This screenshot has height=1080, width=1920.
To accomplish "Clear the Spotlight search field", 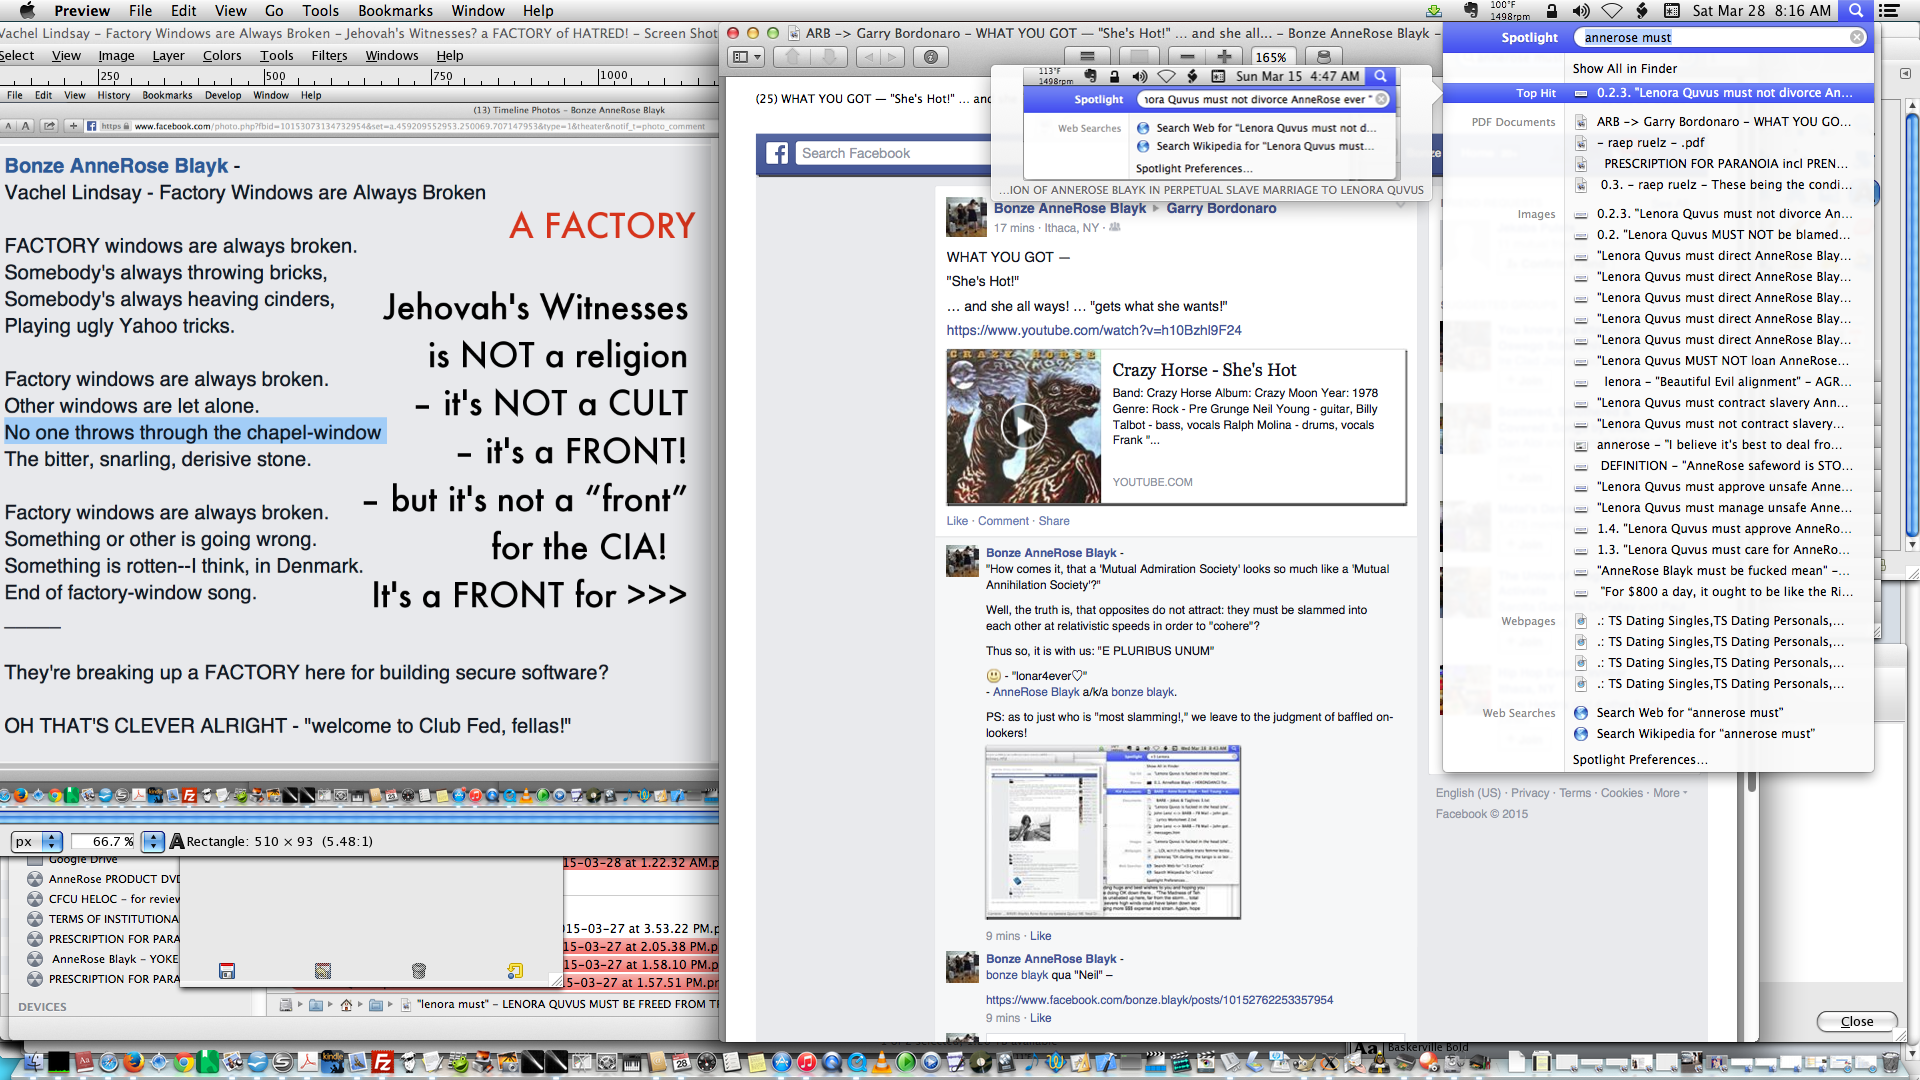I will 1857,38.
